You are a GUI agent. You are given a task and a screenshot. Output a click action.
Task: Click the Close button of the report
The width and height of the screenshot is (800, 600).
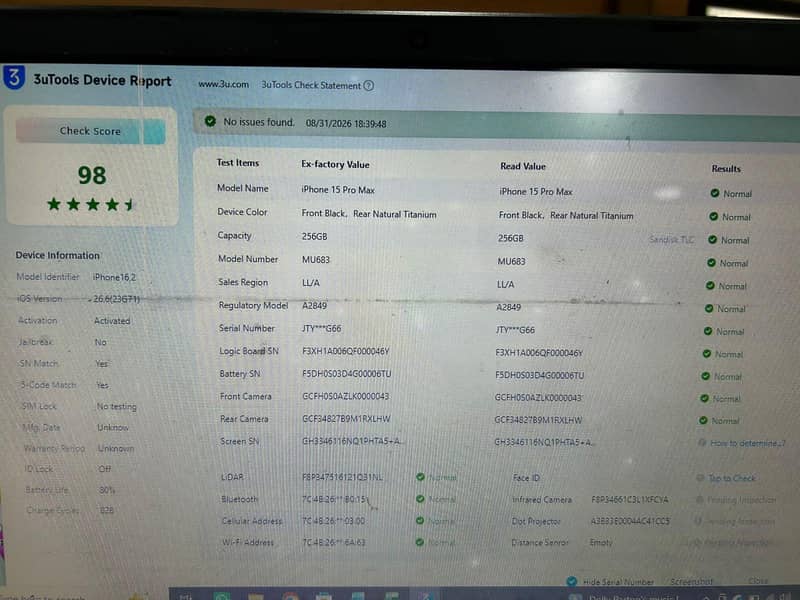coord(758,581)
